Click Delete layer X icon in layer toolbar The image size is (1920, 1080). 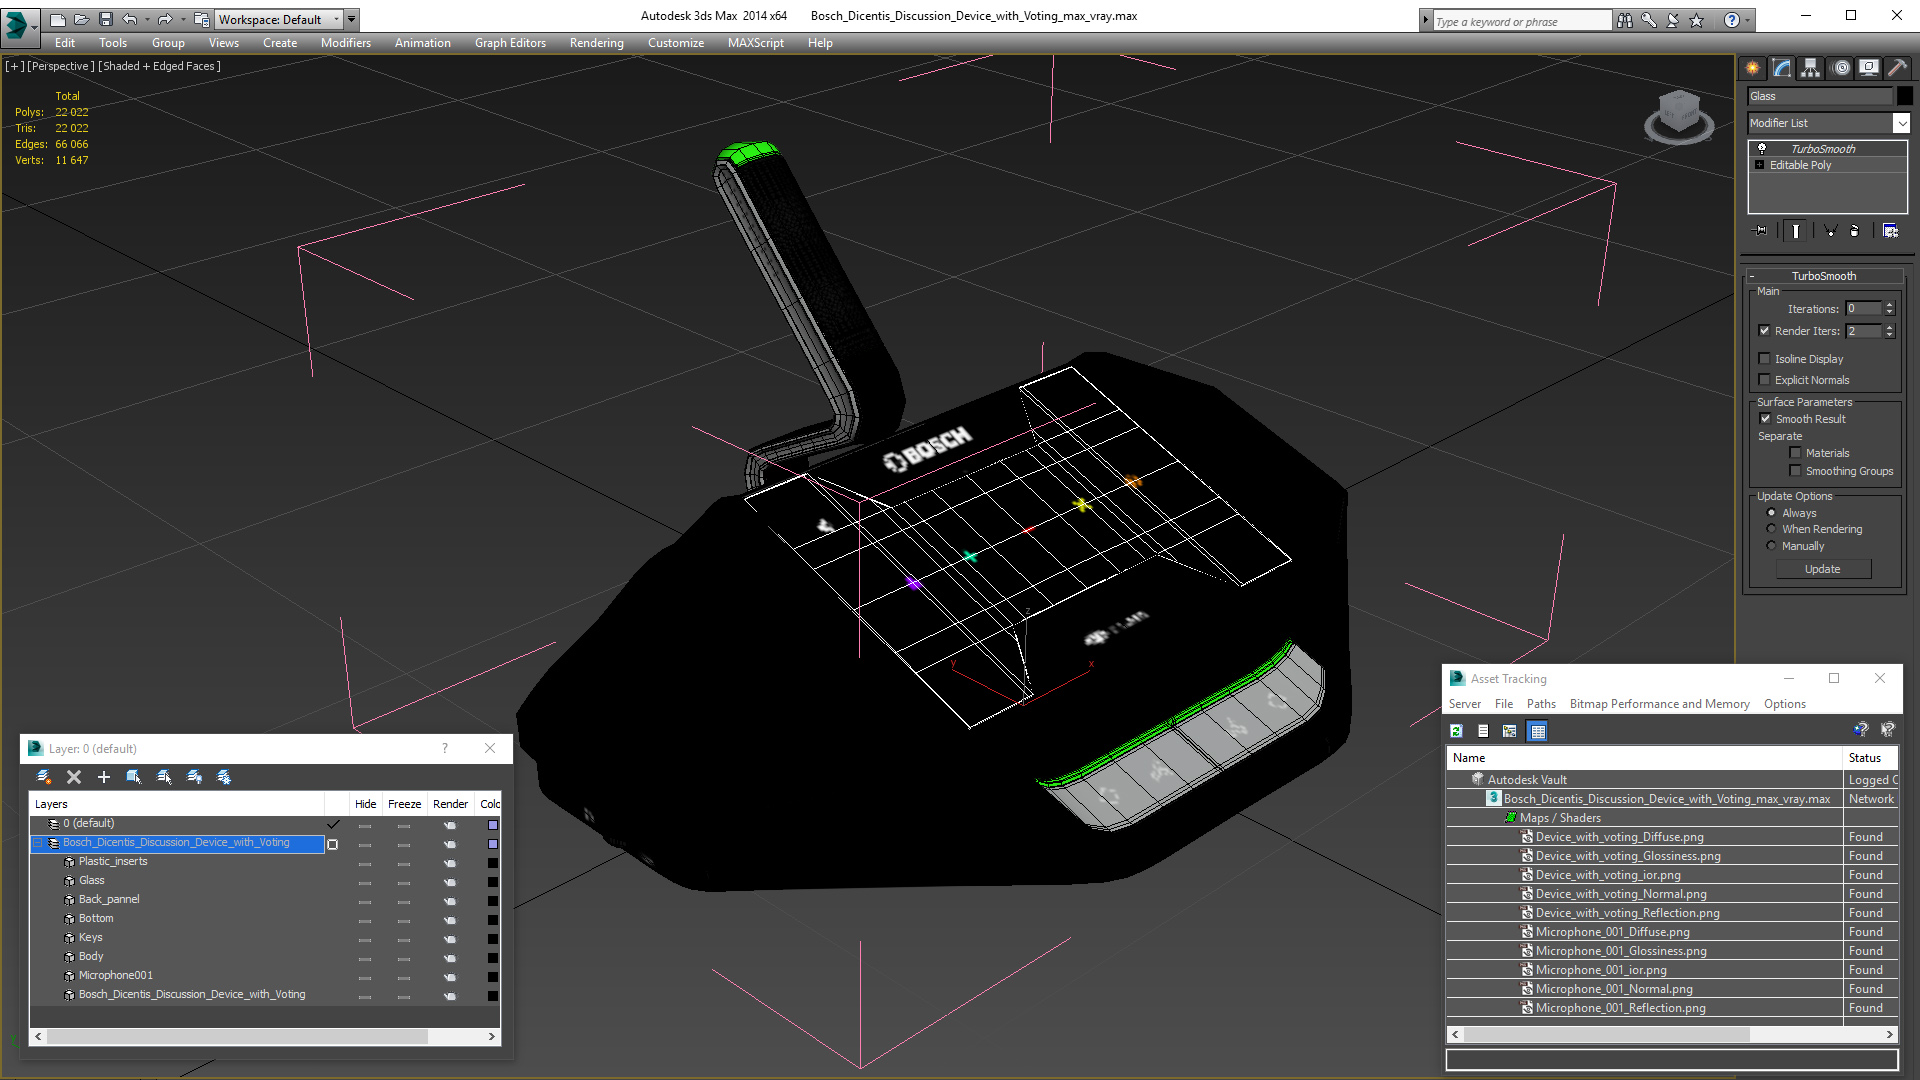click(73, 777)
